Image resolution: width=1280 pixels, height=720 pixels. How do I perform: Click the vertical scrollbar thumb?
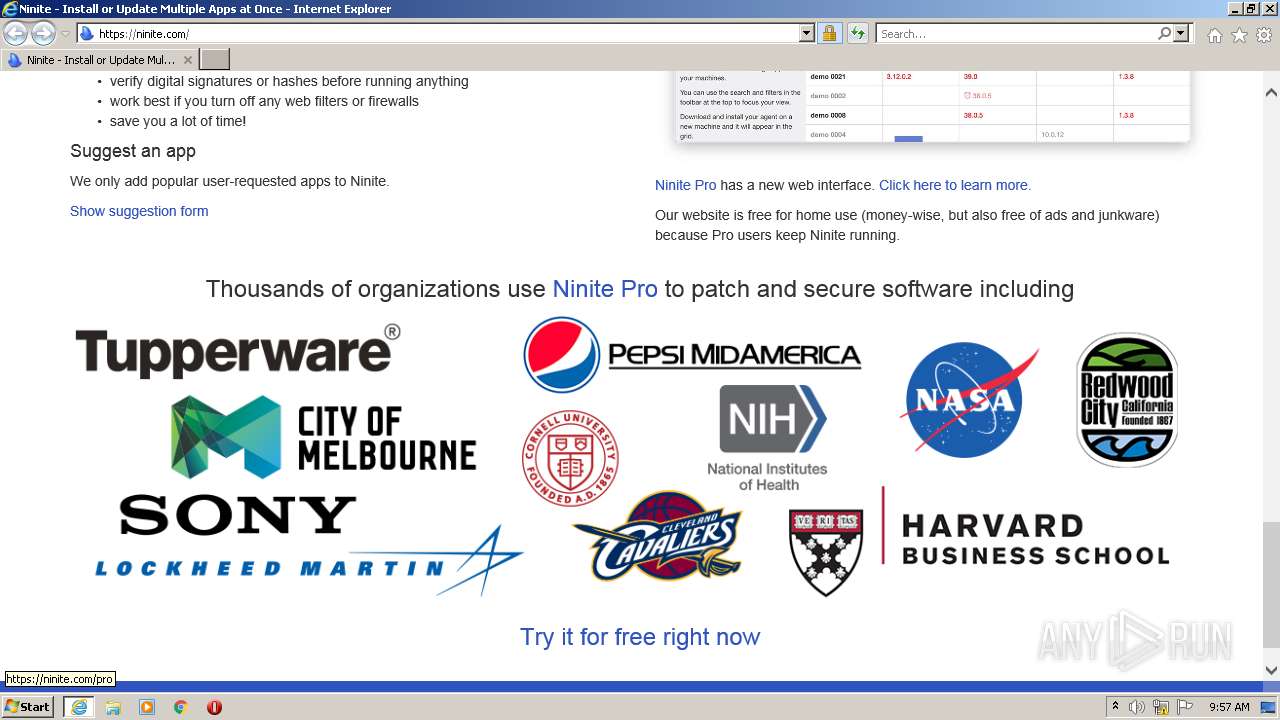[x=1271, y=585]
